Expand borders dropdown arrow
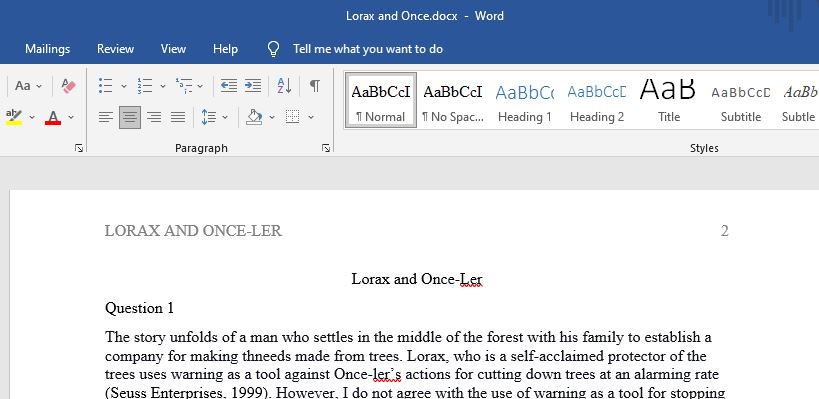Viewport: 819px width, 399px height. [x=311, y=118]
